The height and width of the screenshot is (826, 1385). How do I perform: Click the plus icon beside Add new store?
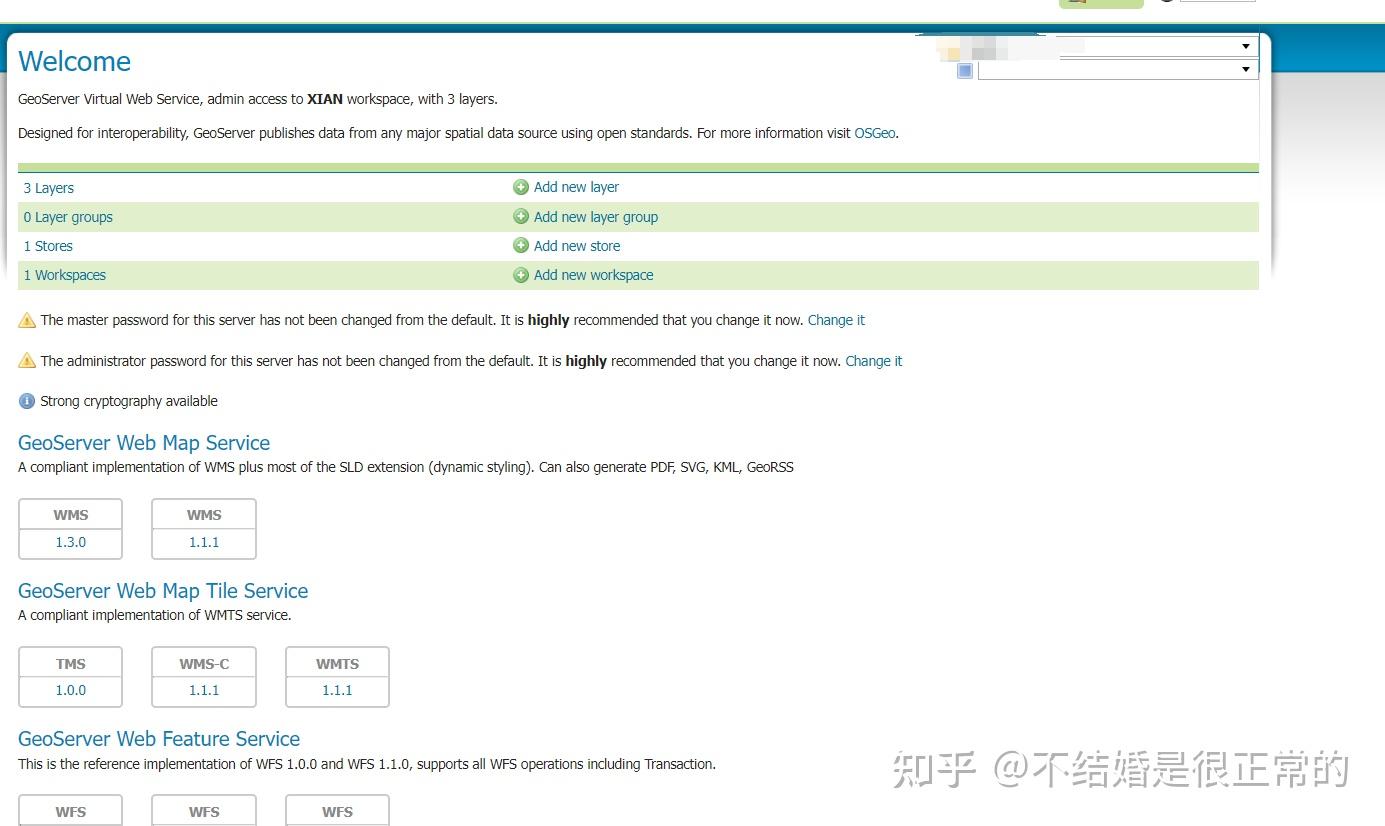(520, 245)
